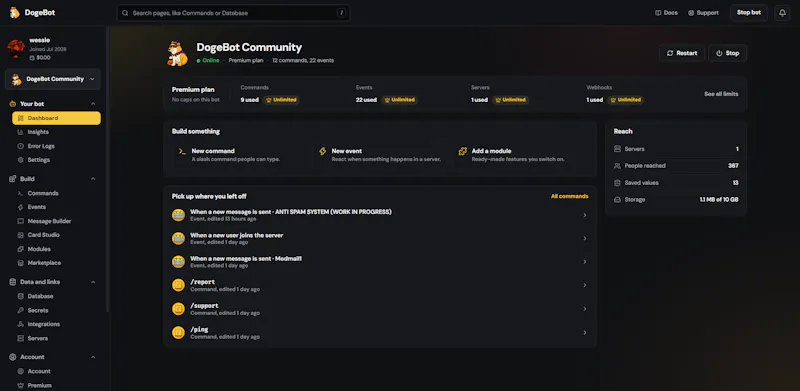Open the /support row chevron
Viewport: 800px width, 391px height.
(x=585, y=309)
